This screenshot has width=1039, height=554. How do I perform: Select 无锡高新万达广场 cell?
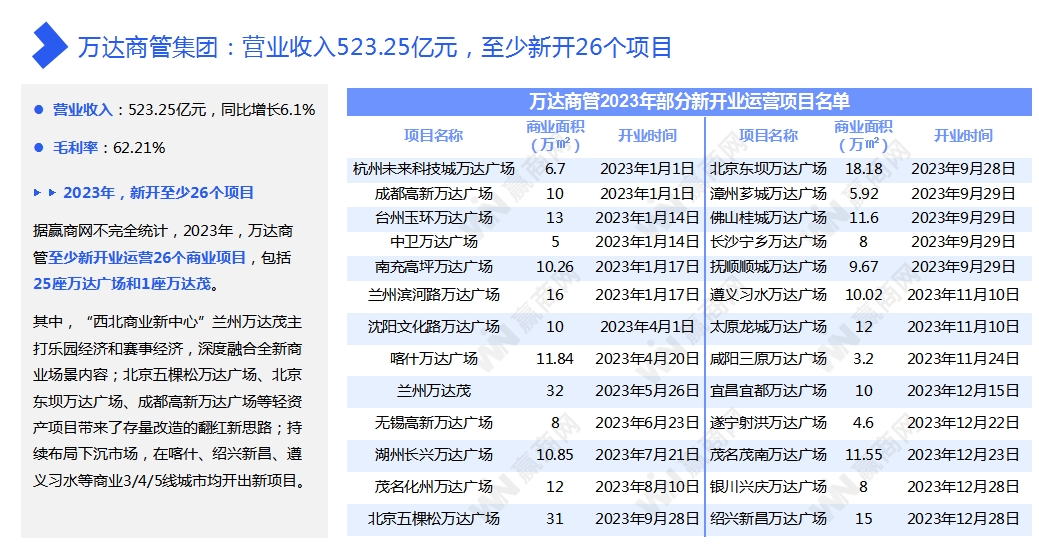pos(434,423)
